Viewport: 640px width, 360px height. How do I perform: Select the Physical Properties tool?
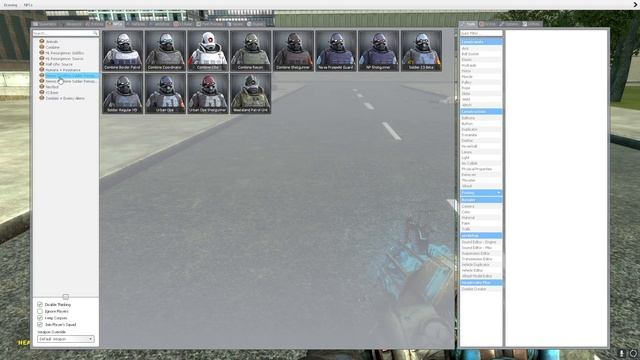coord(481,169)
